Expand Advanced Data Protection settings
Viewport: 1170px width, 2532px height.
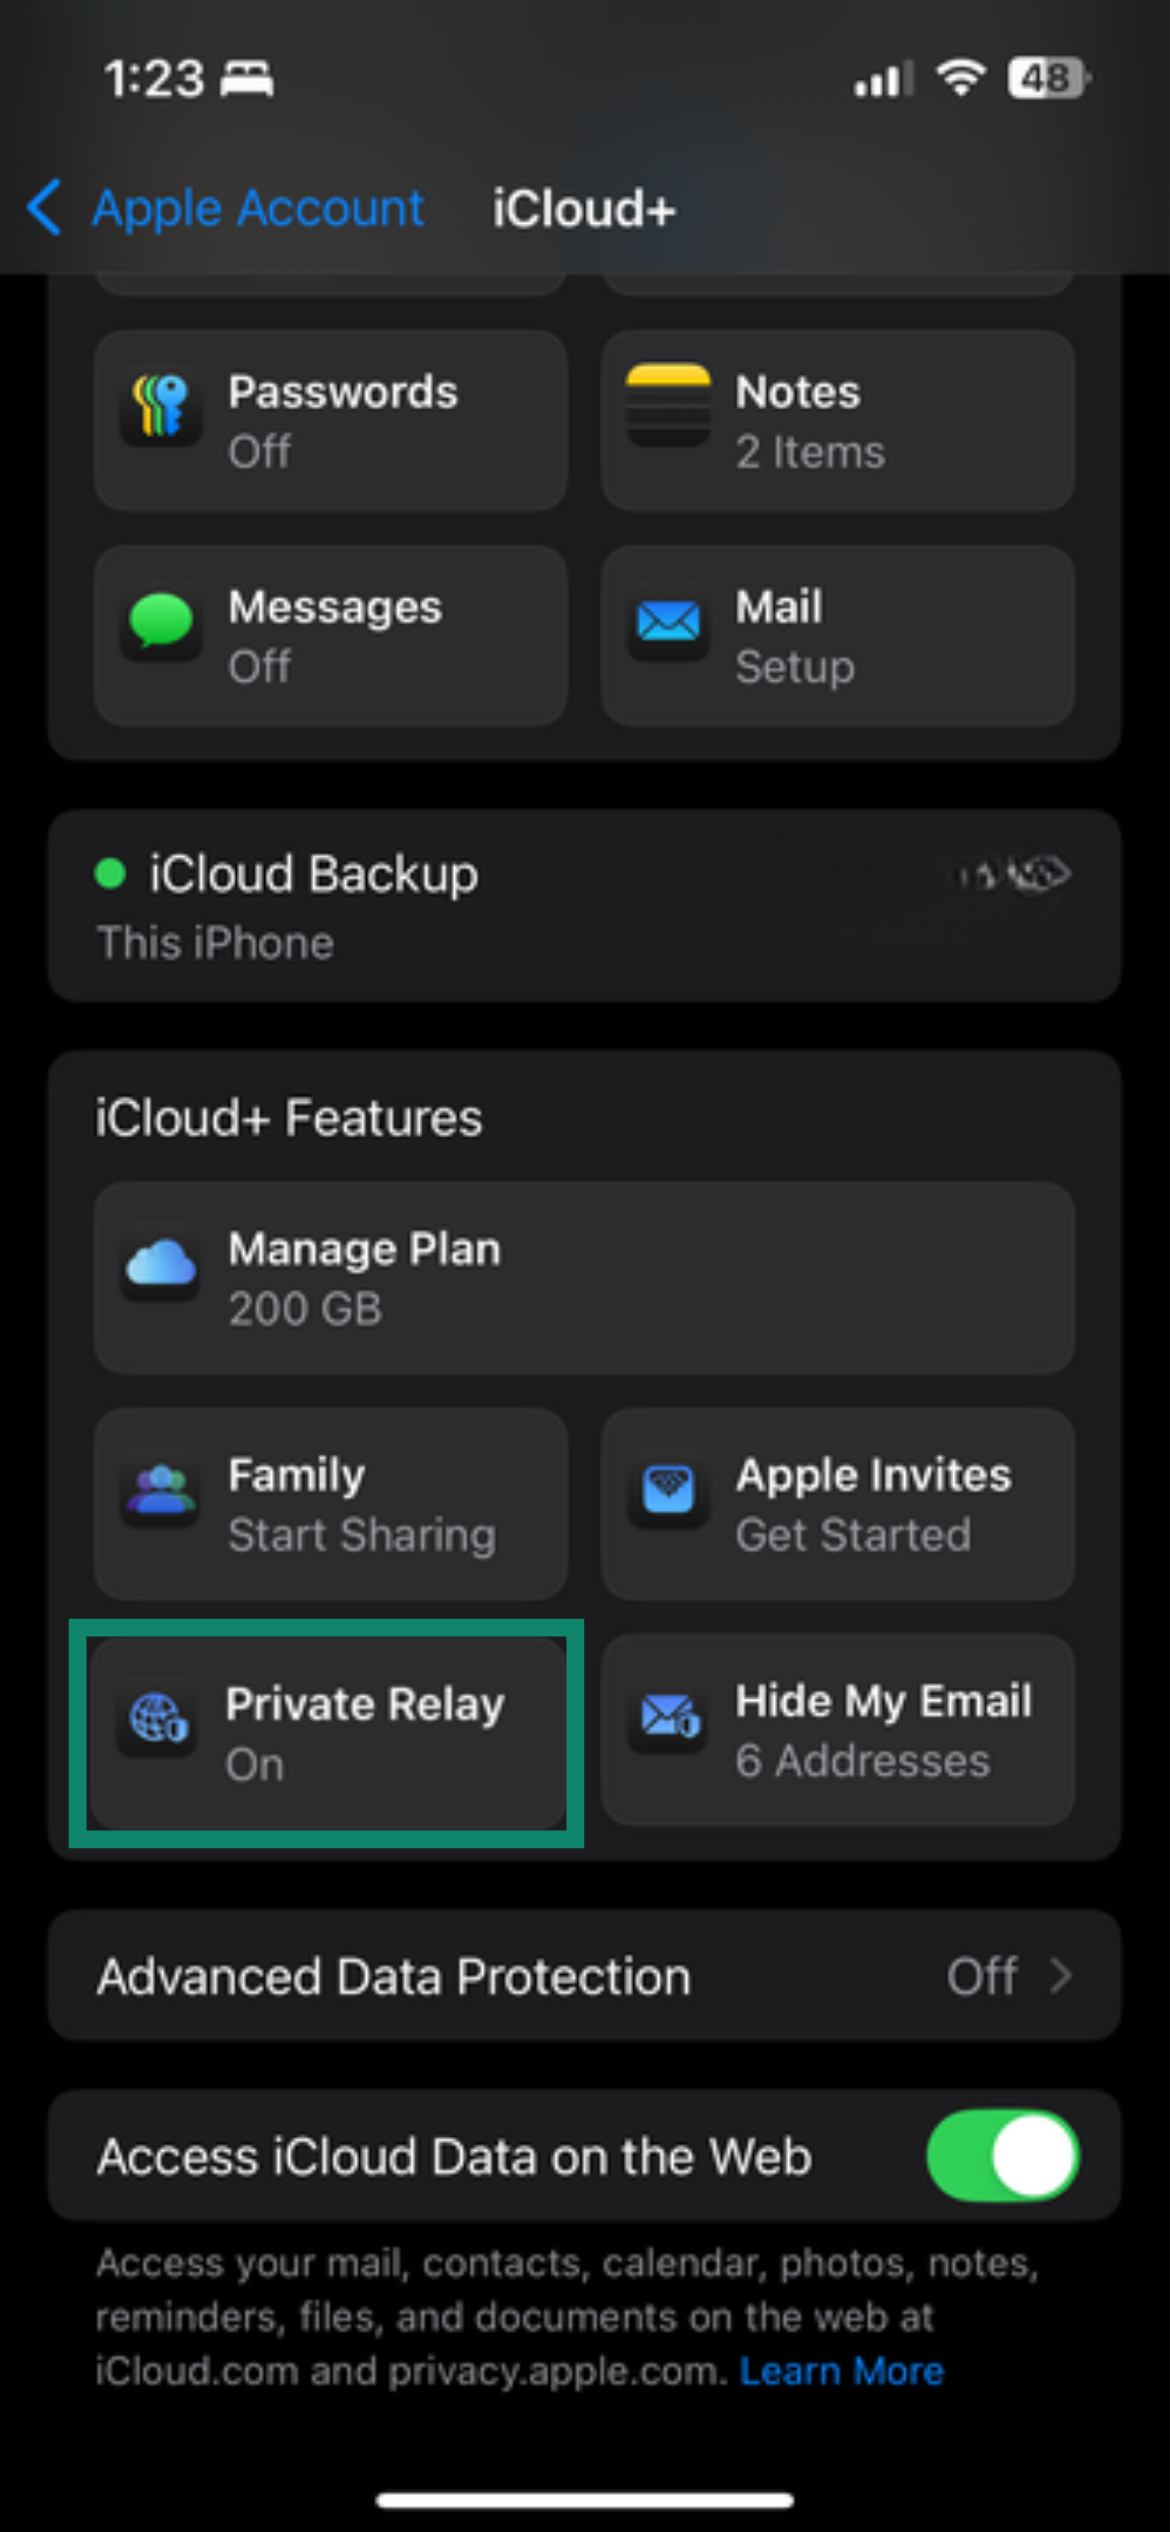click(x=585, y=1975)
